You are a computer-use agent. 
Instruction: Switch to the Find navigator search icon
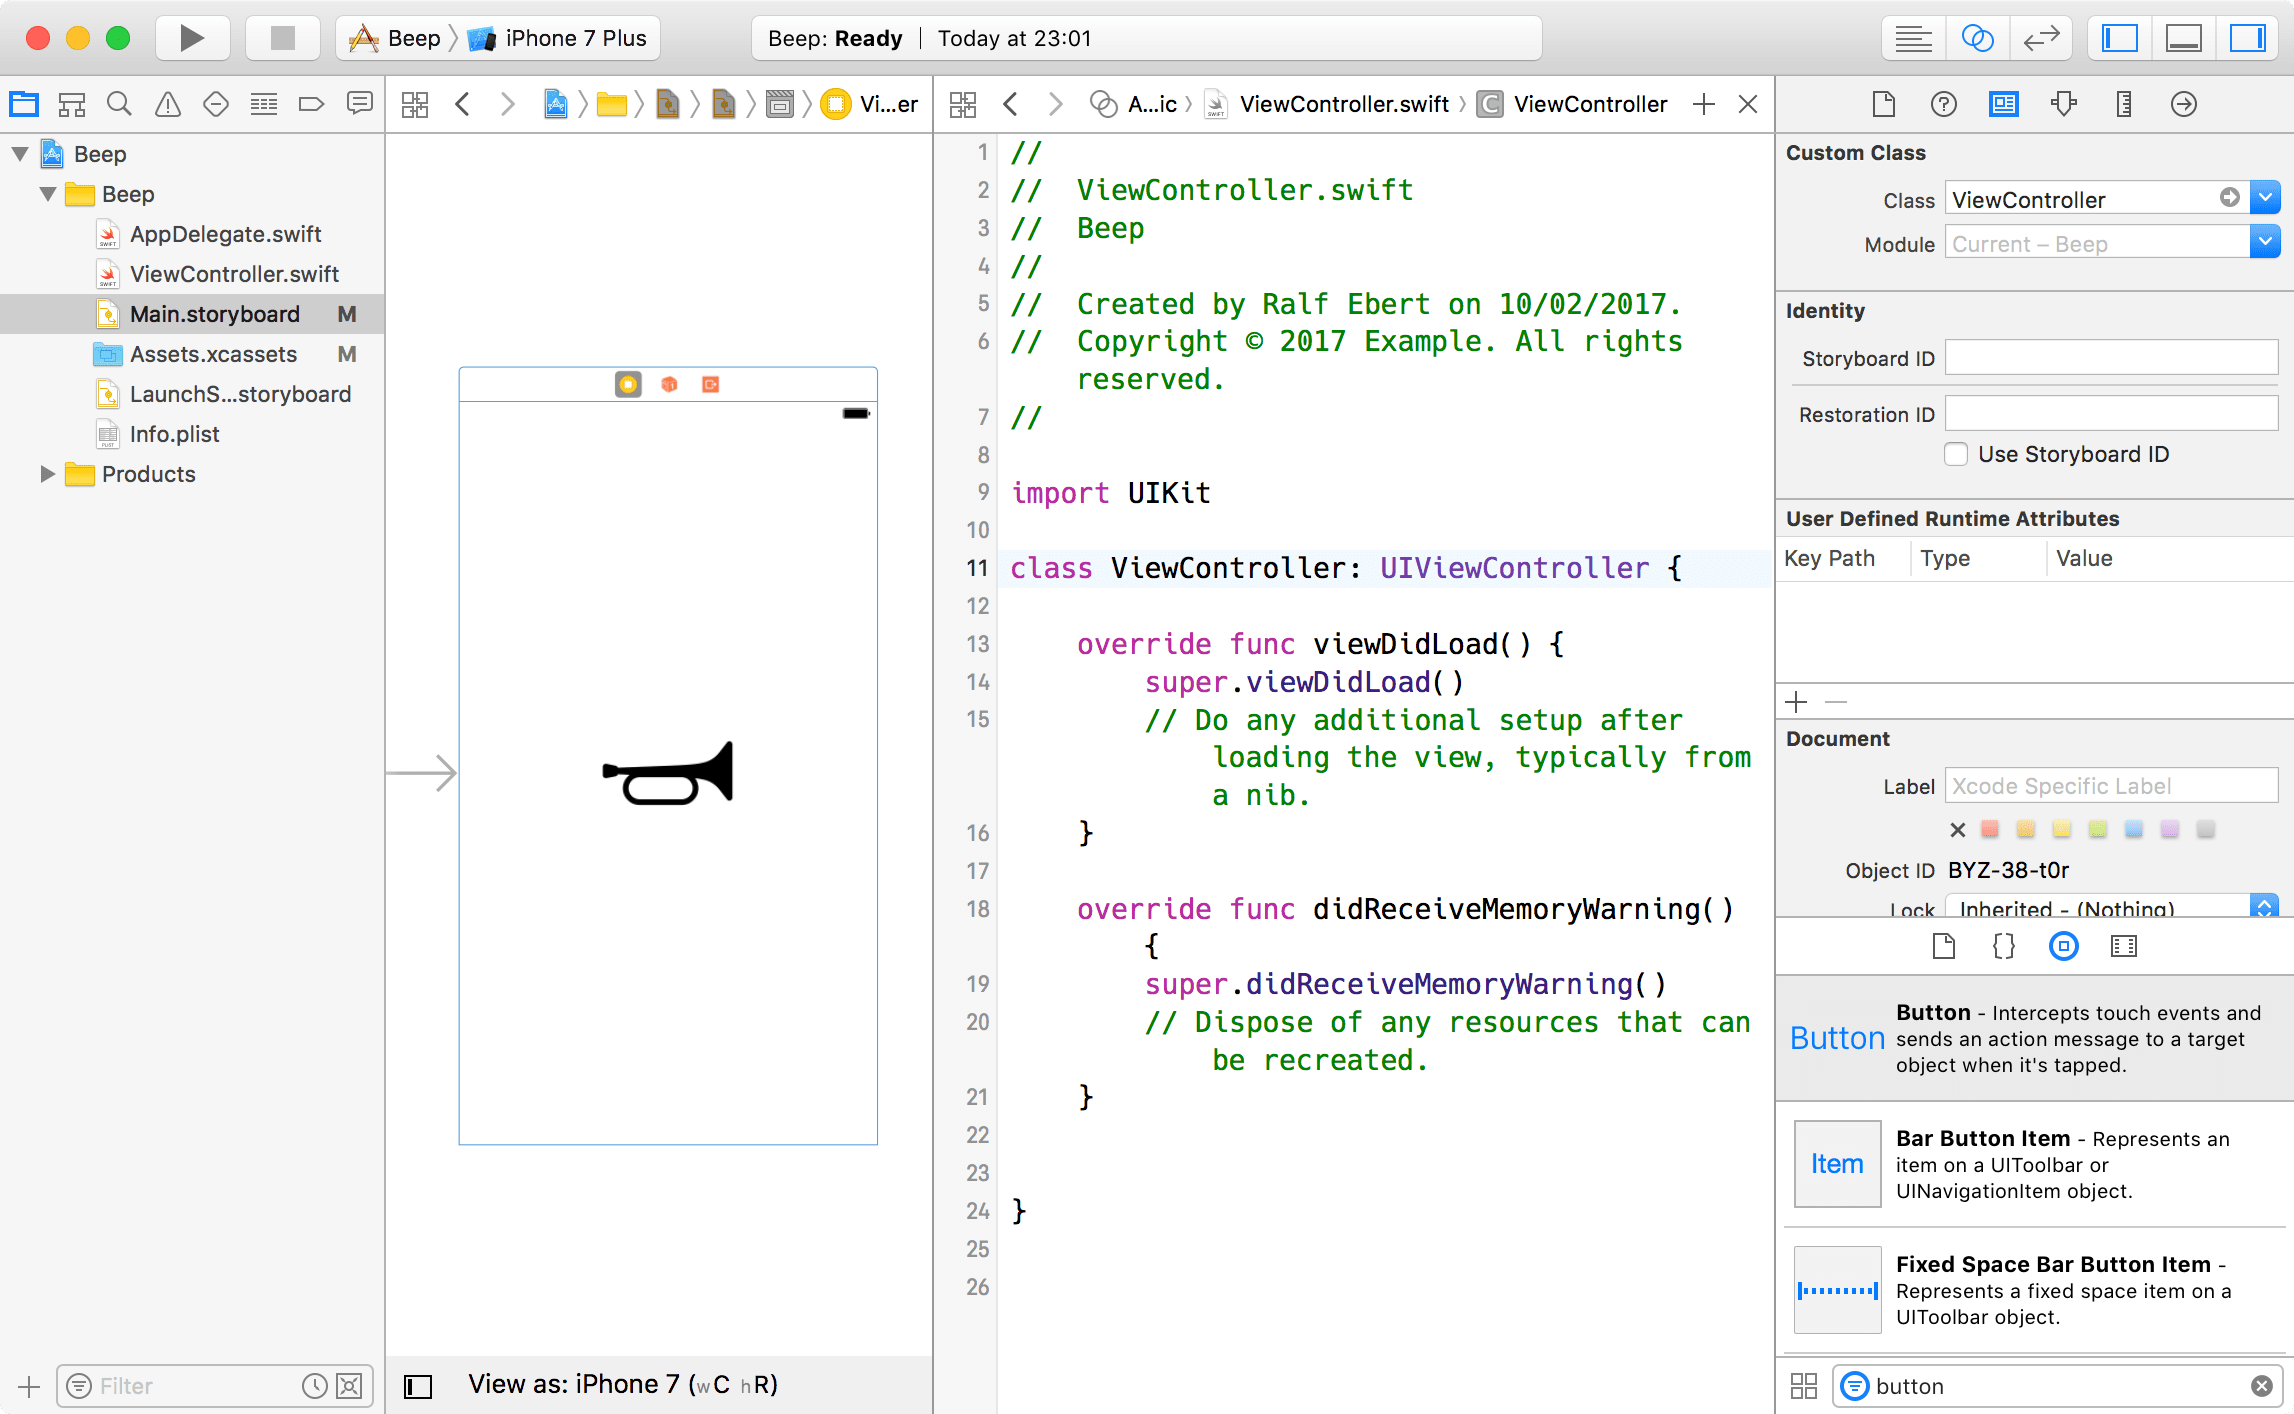click(x=119, y=104)
